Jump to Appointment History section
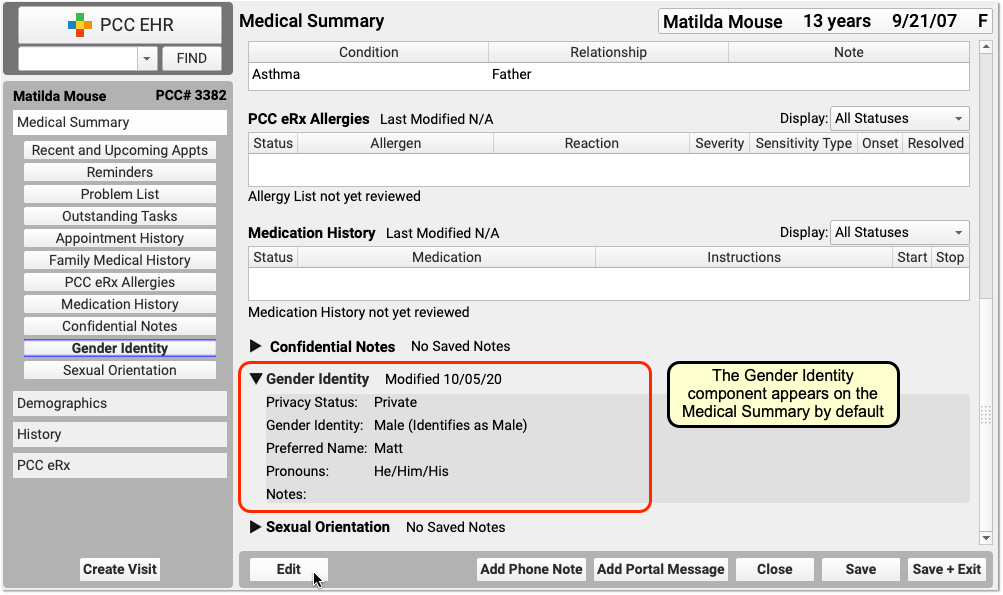The height and width of the screenshot is (595, 1003). point(120,238)
